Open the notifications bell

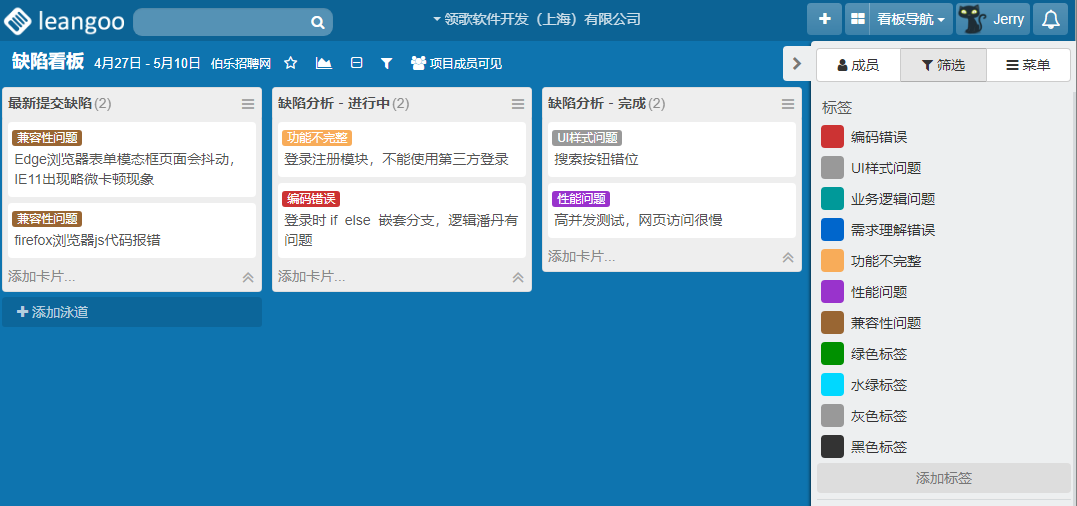pos(1051,19)
